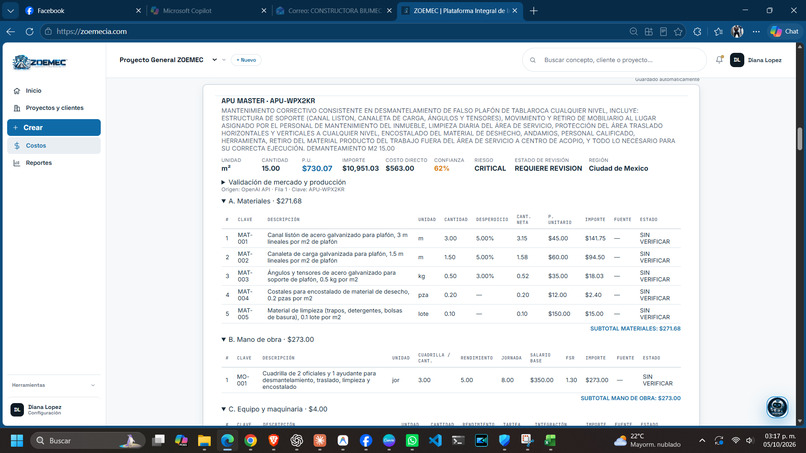Image resolution: width=806 pixels, height=453 pixels.
Task: Collapse section B. Mano de obra
Action: tap(268, 339)
